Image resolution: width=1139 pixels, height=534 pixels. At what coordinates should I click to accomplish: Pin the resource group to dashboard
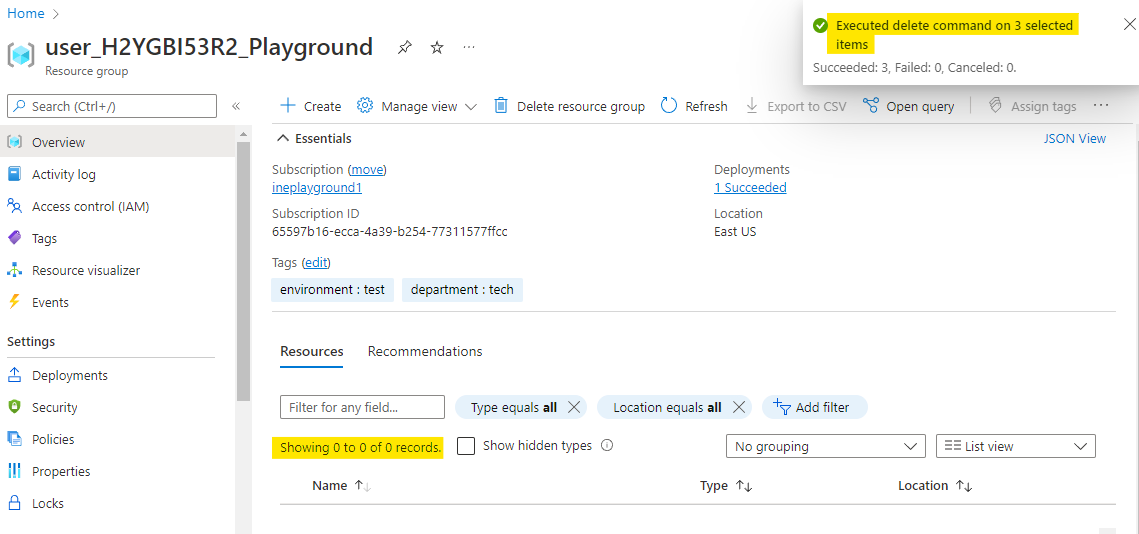point(404,48)
